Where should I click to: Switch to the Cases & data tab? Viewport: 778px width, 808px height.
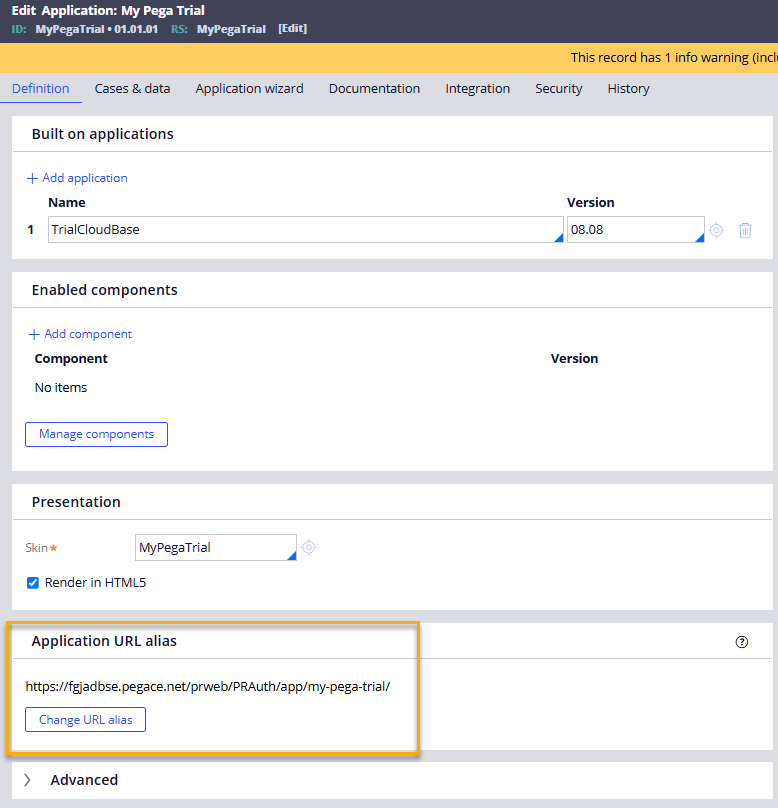pos(132,88)
